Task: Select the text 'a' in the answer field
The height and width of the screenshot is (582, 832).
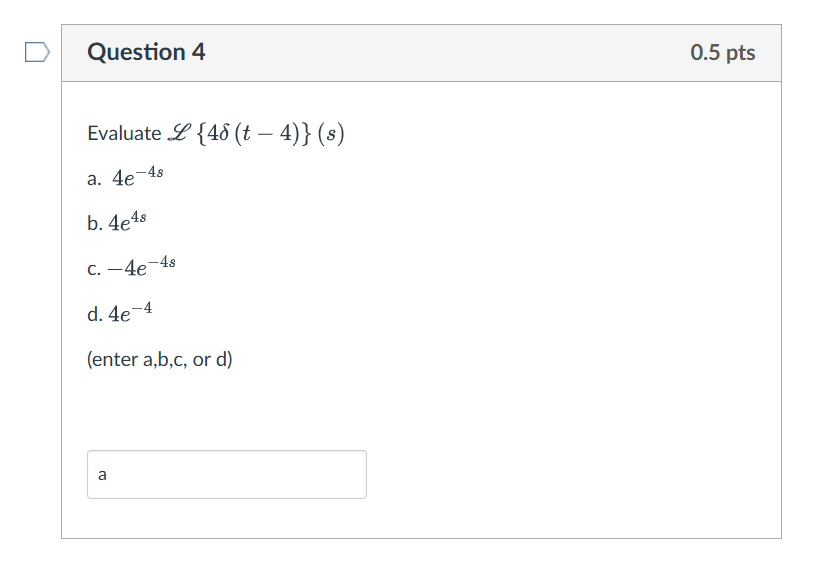Action: 103,474
